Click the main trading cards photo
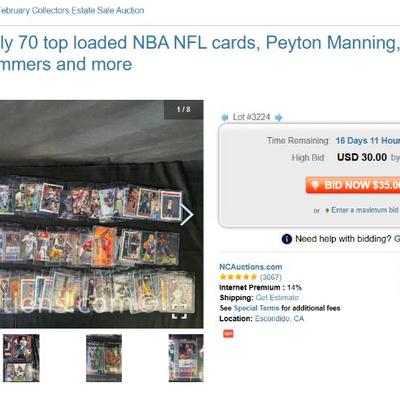 coord(102,214)
